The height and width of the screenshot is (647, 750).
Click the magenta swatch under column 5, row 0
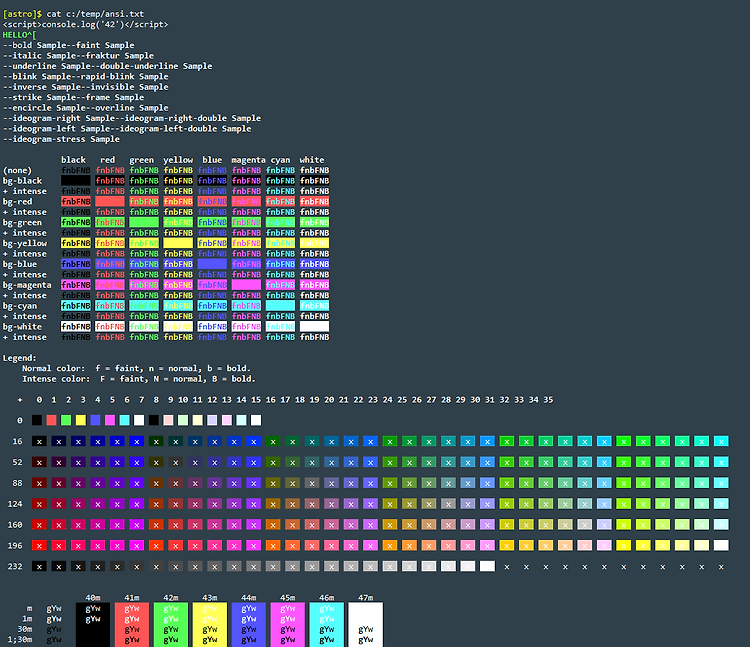tap(110, 420)
